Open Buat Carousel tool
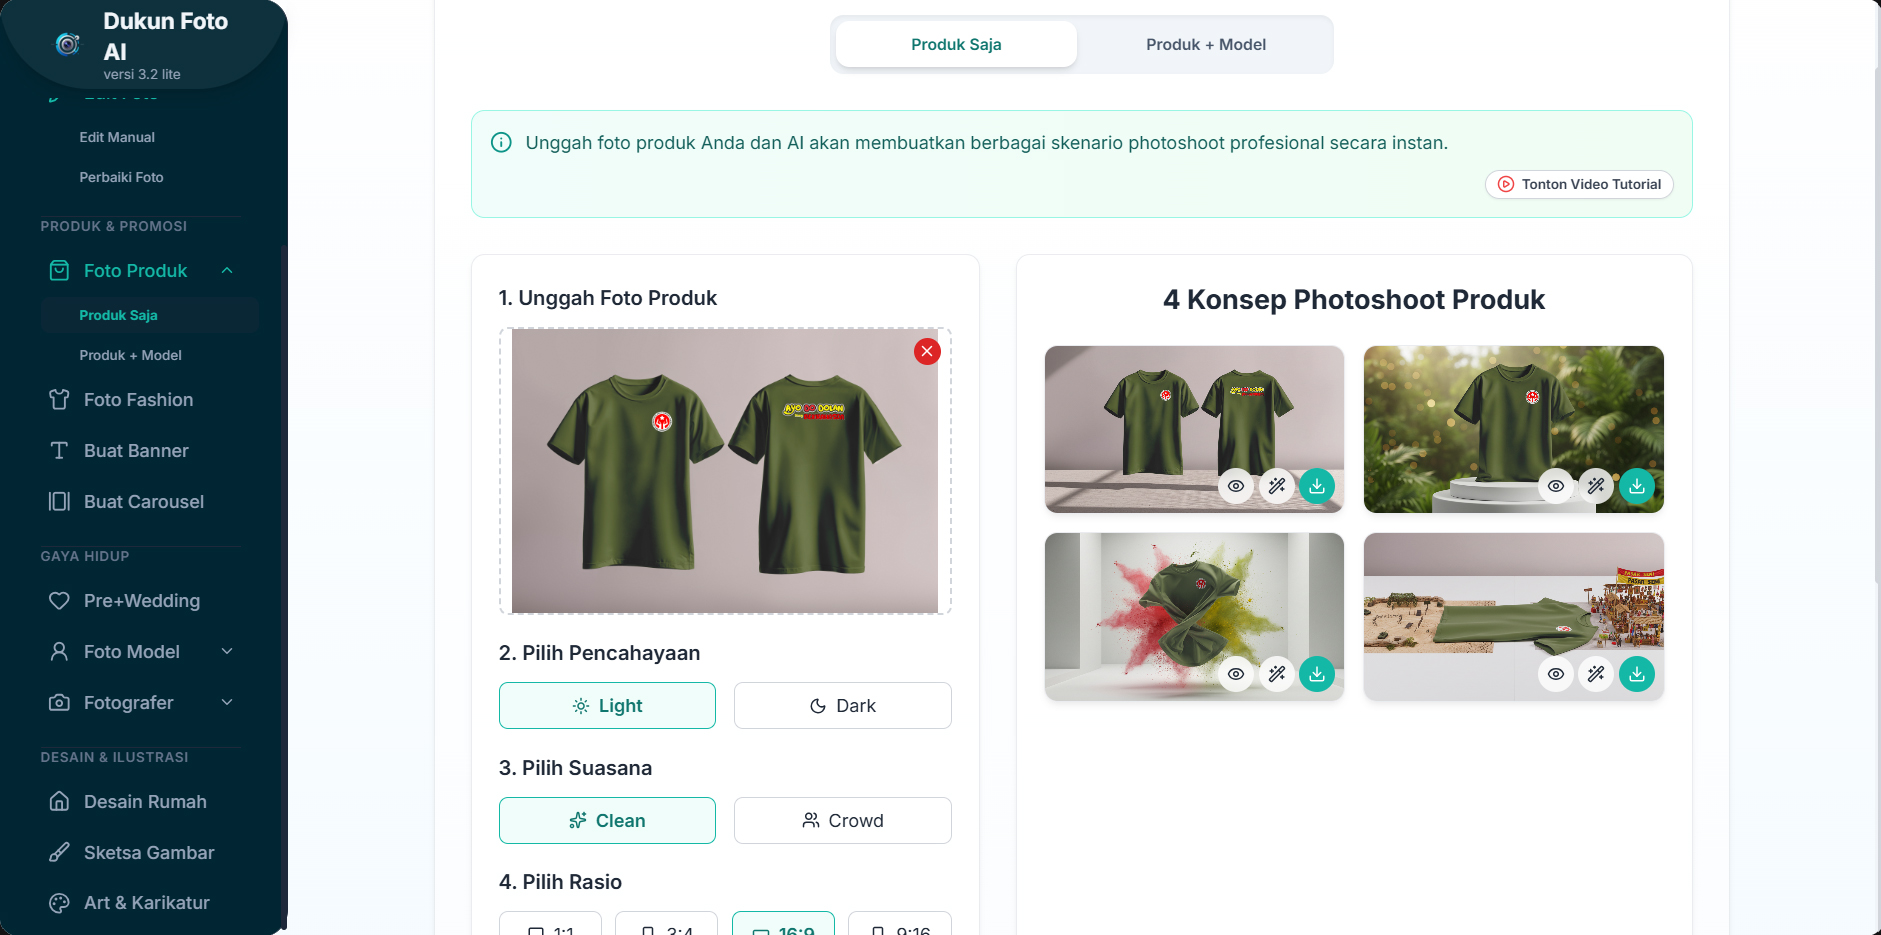 (x=143, y=502)
